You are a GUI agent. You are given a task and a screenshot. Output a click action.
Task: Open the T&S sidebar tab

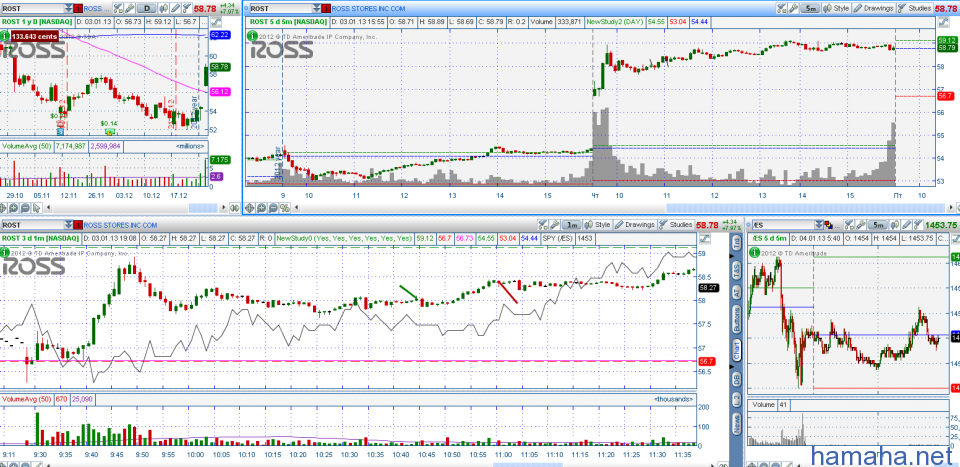(737, 269)
